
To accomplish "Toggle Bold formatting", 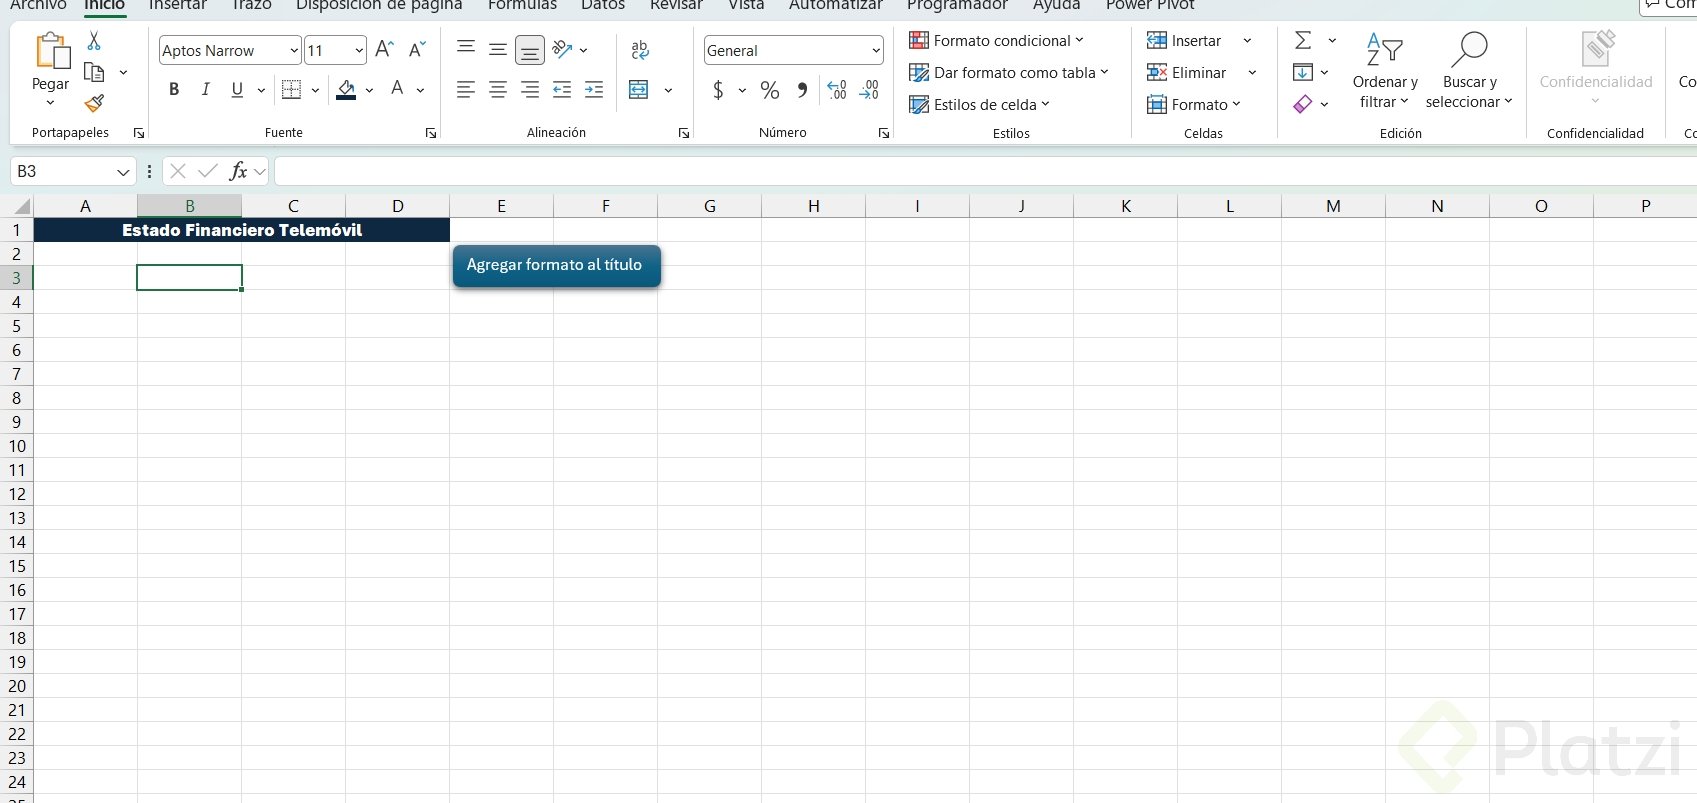I will point(174,90).
